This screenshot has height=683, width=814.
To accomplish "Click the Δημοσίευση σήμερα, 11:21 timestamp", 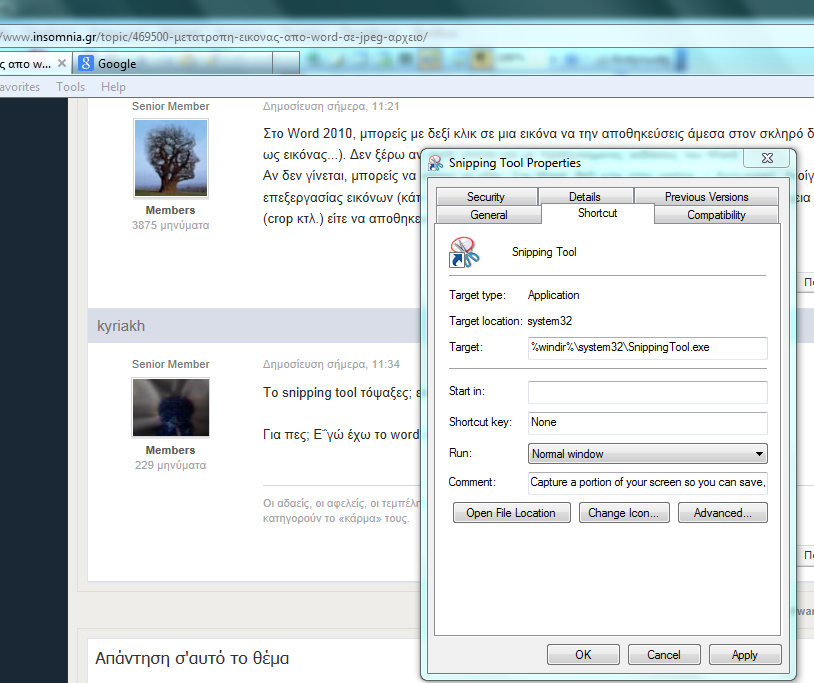I will pyautogui.click(x=331, y=106).
